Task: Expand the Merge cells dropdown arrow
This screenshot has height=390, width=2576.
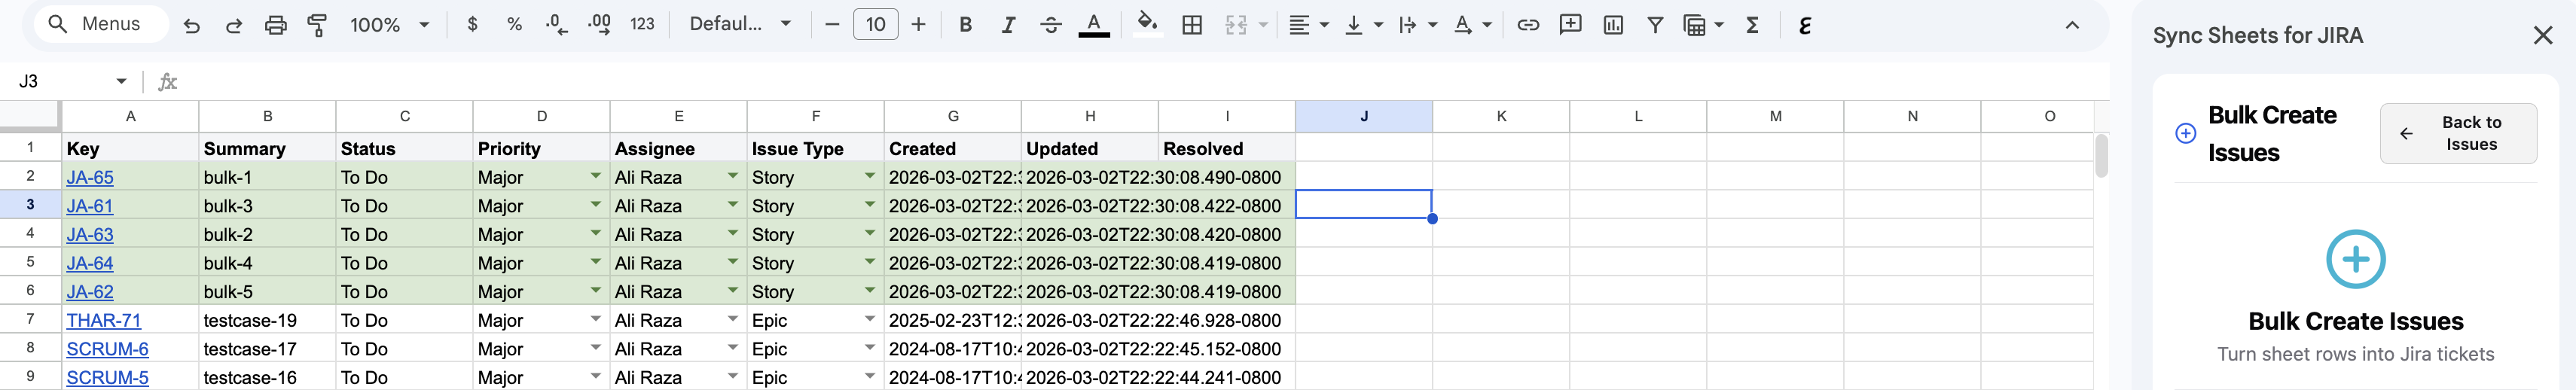Action: click(1263, 25)
